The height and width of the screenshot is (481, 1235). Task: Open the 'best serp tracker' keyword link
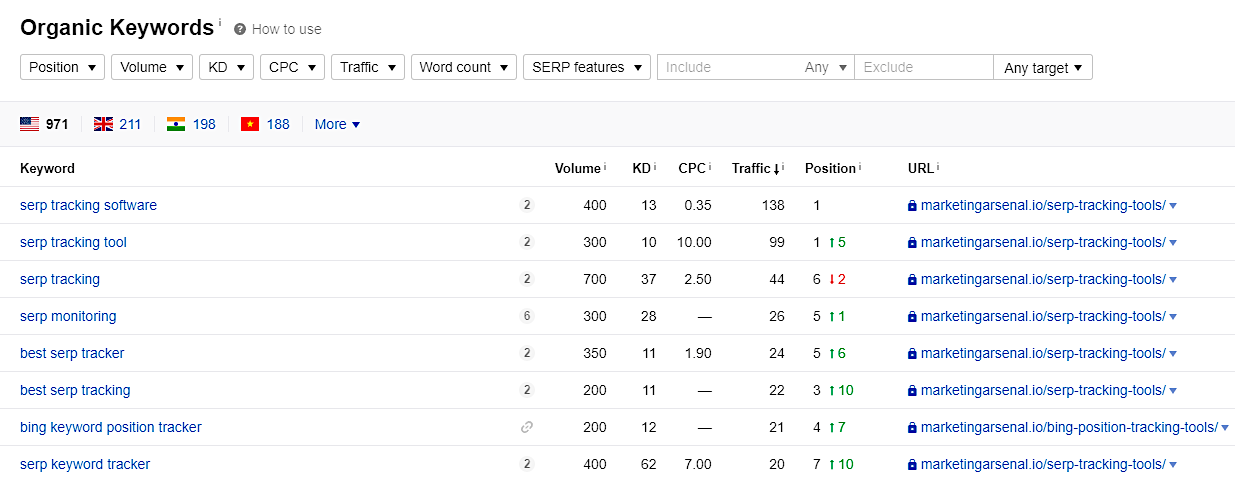click(x=72, y=353)
